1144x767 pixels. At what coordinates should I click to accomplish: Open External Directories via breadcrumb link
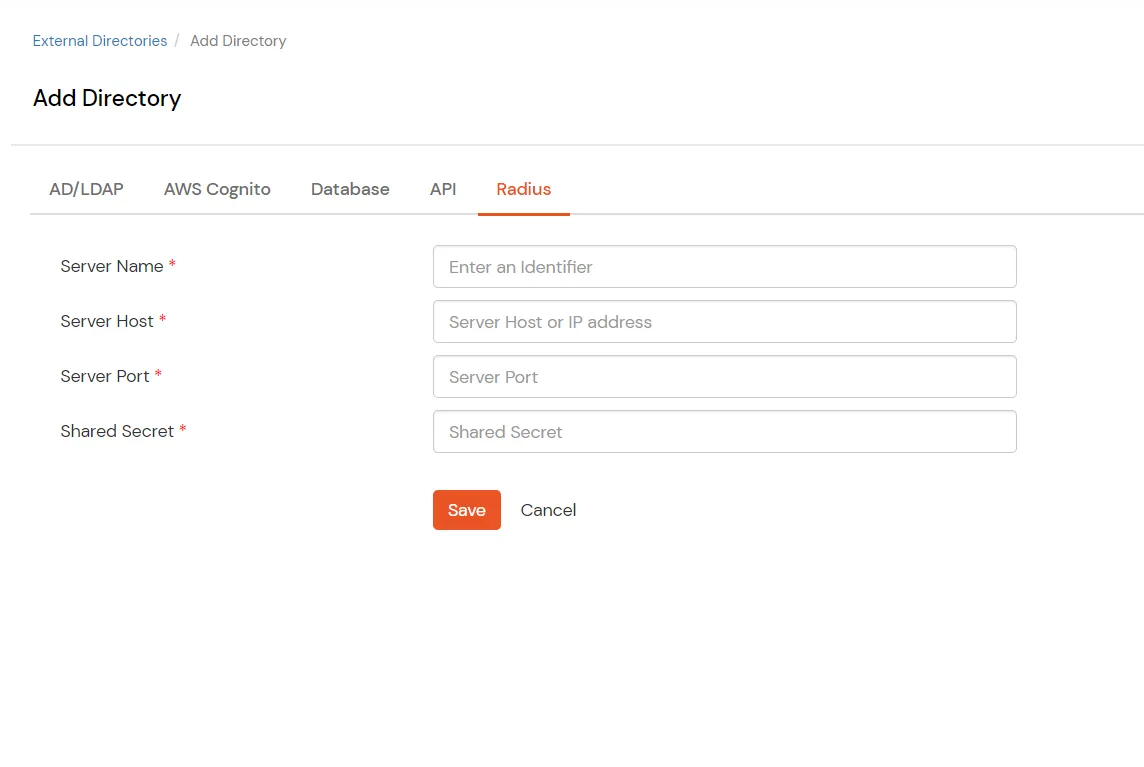point(99,40)
